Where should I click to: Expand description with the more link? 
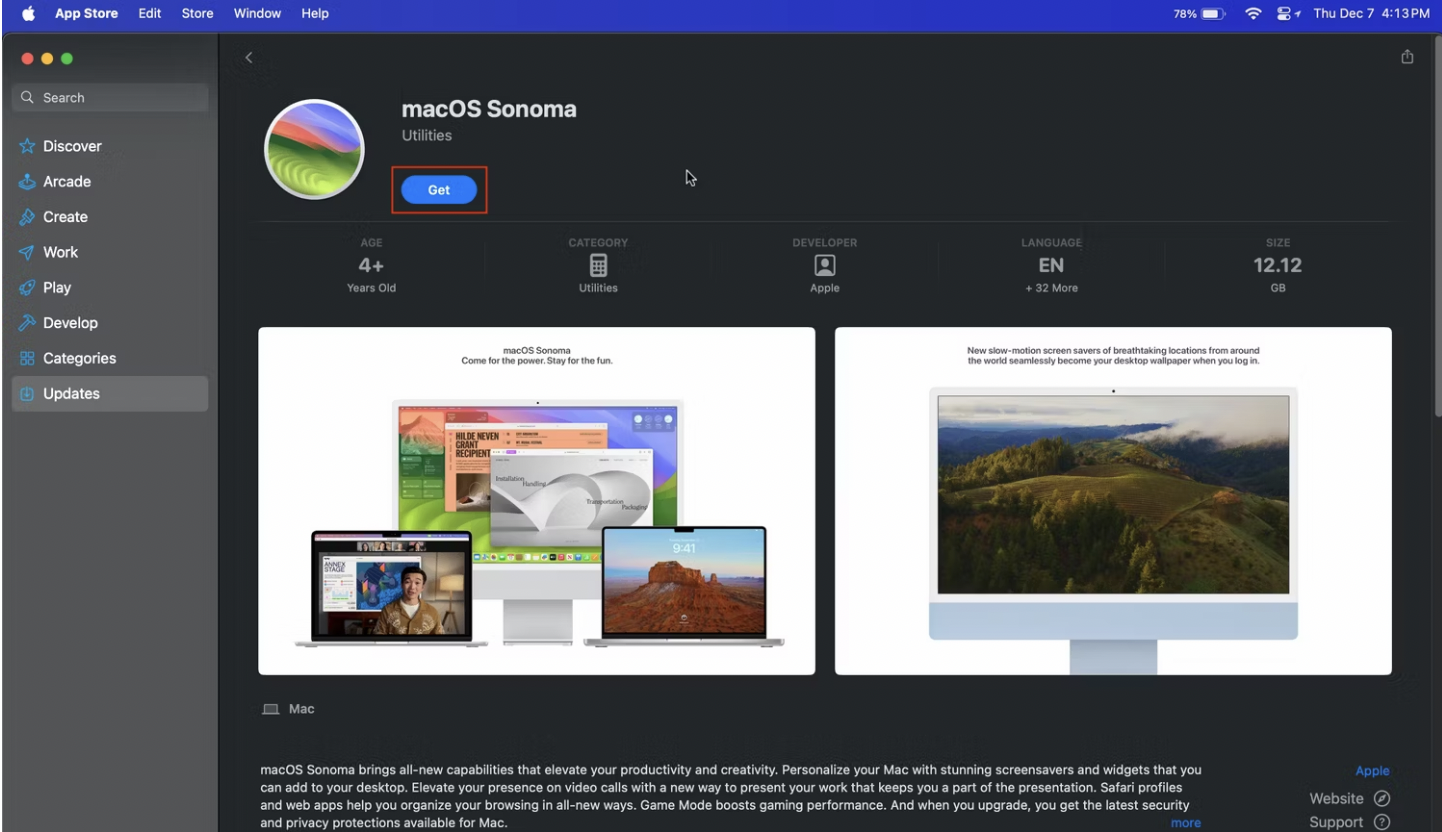(x=1186, y=823)
